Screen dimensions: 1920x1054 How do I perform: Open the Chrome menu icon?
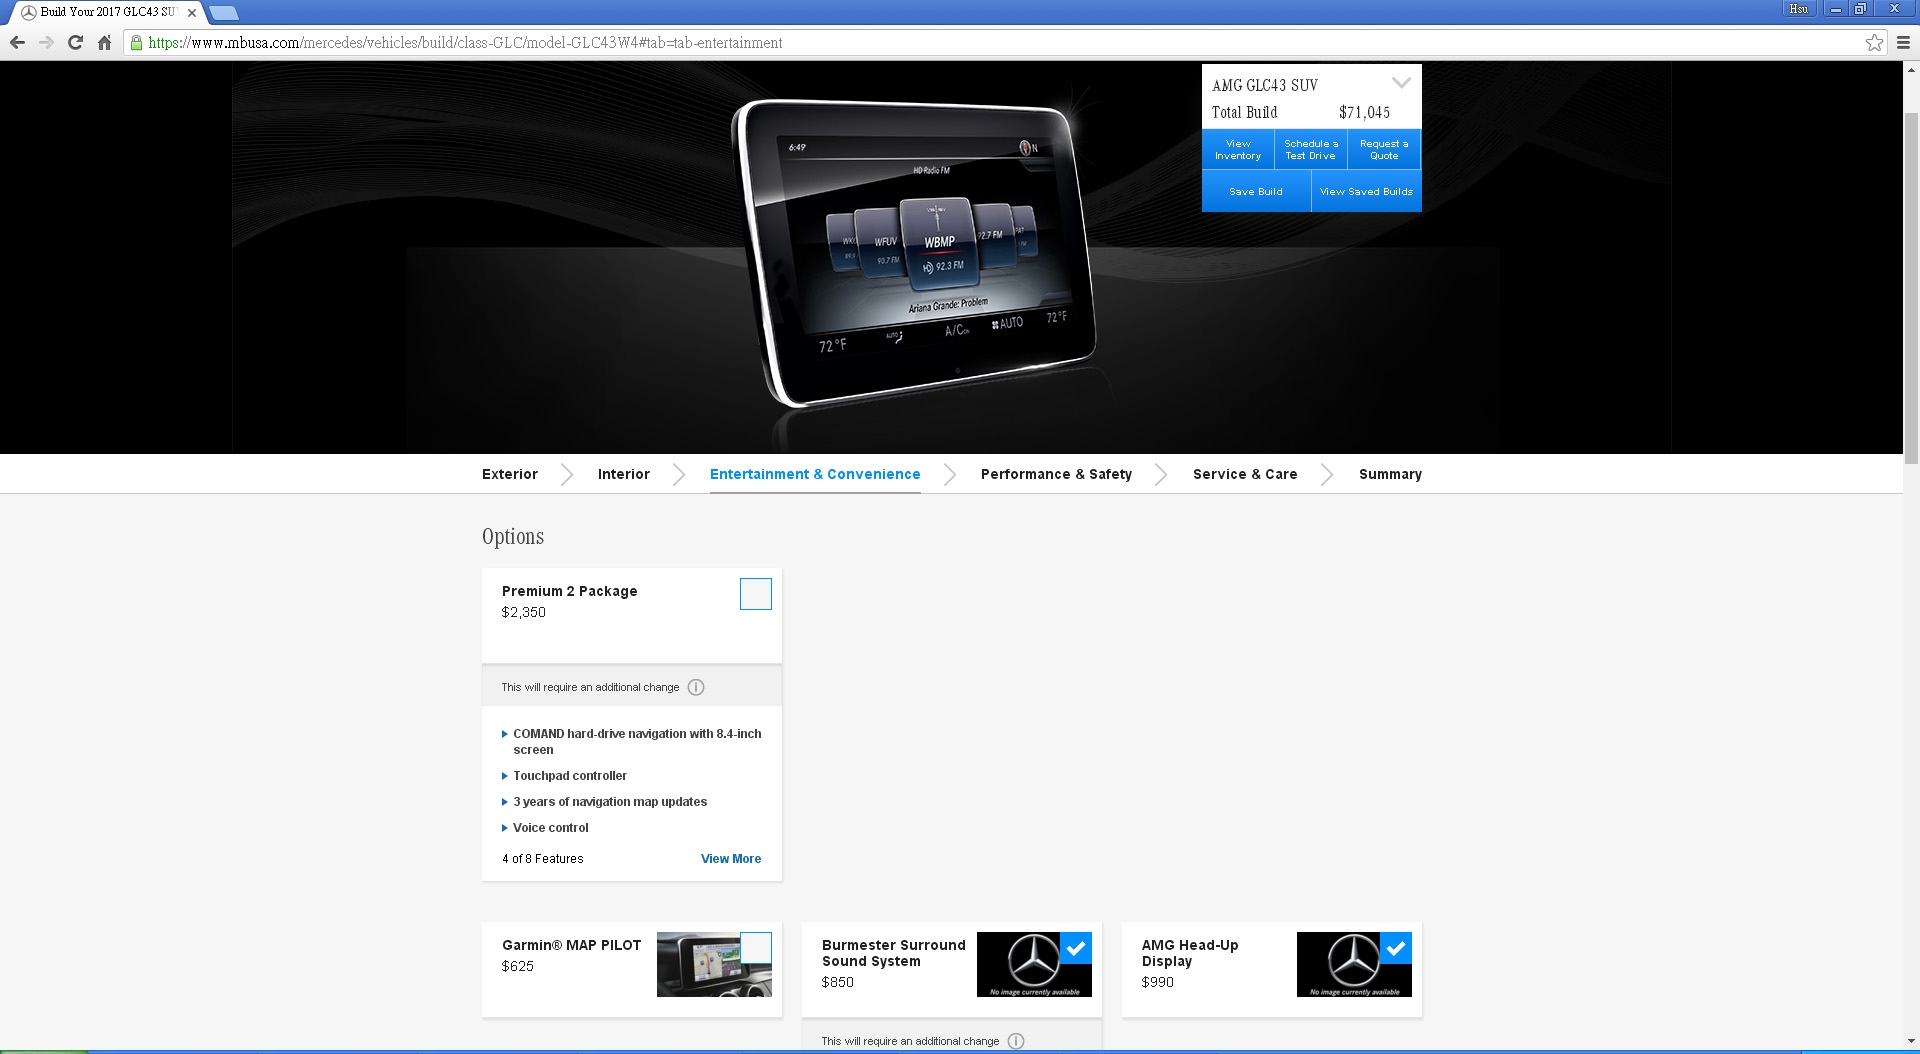tap(1903, 43)
